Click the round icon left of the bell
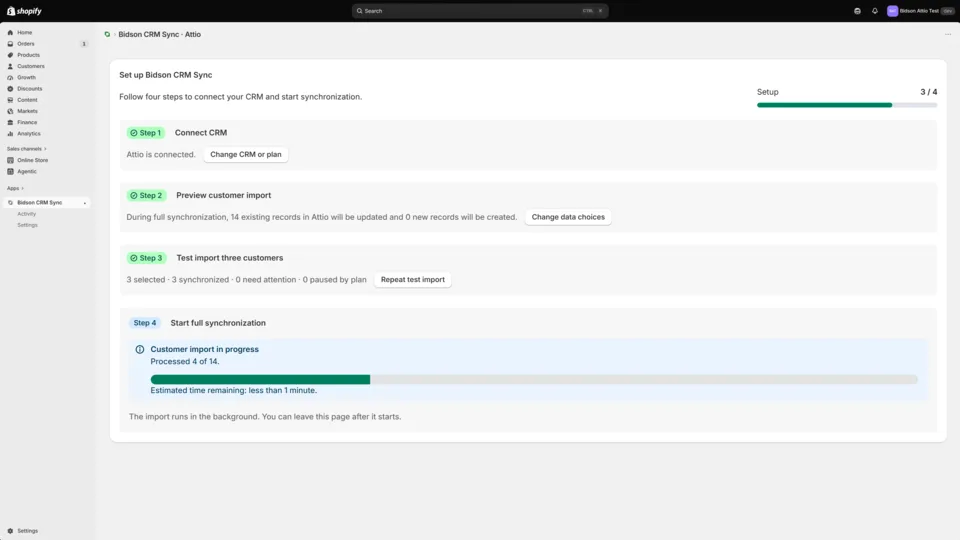 click(857, 11)
